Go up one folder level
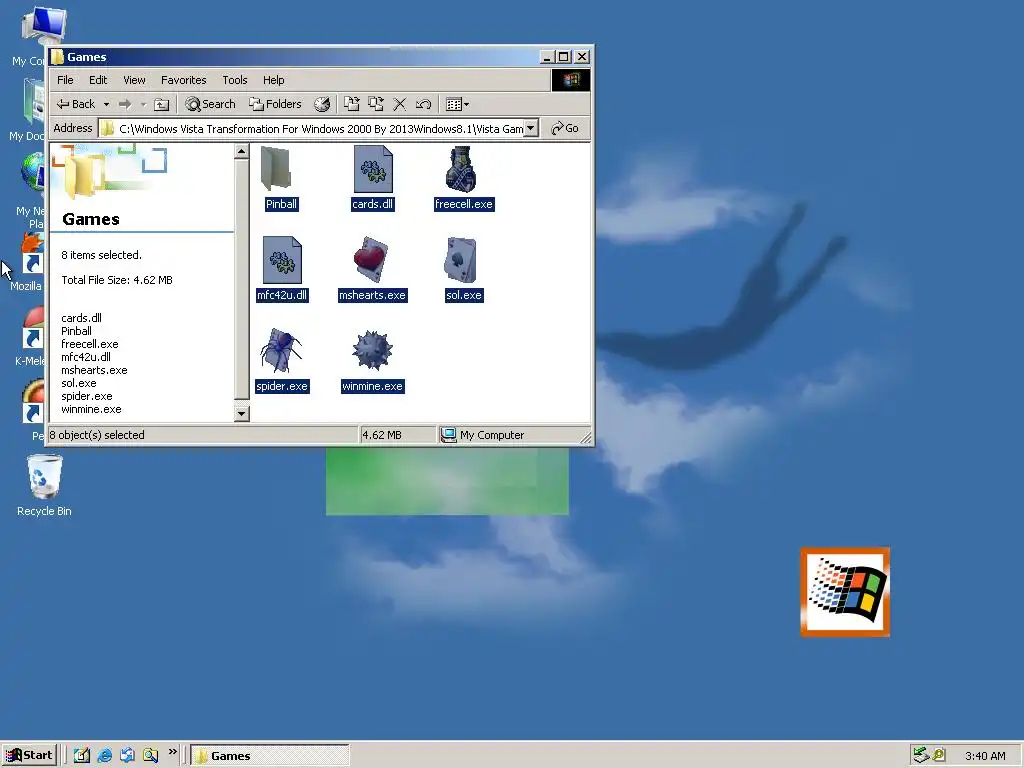Viewport: 1024px width, 768px height. click(x=161, y=104)
